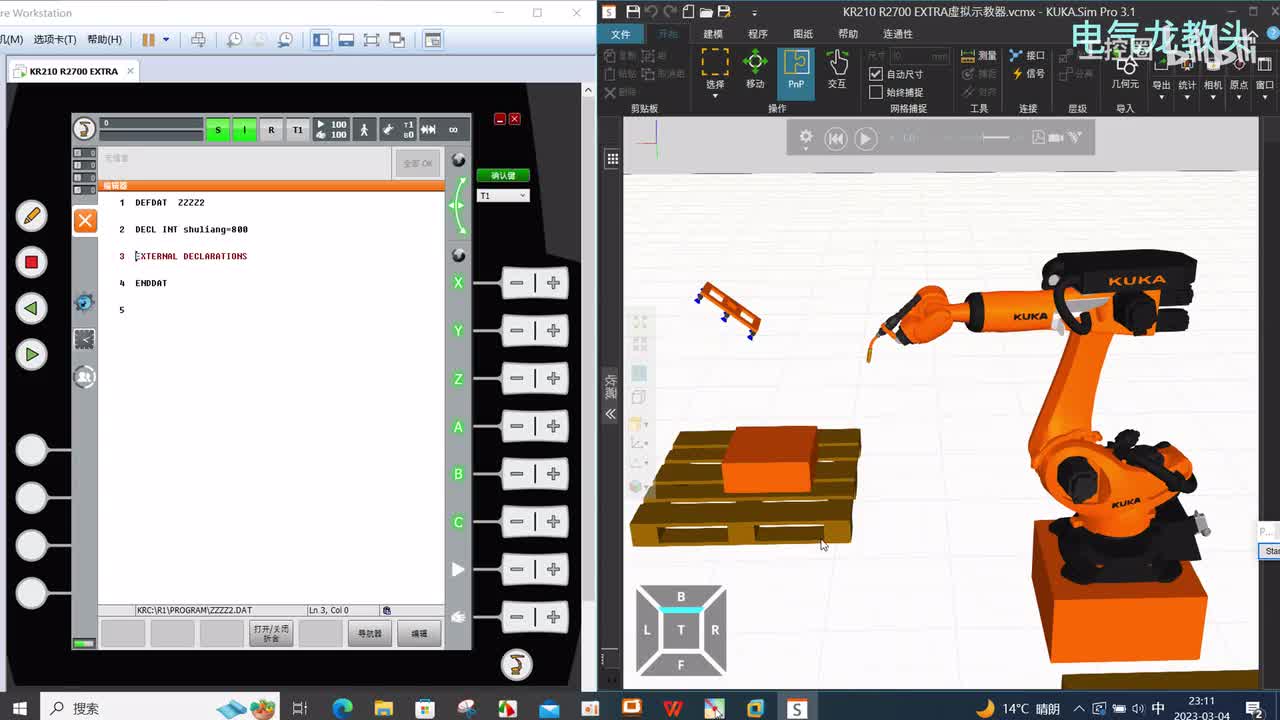Screen dimensions: 1280x720
Task: Click the grid icon at the viewport corner
Action: click(x=612, y=159)
